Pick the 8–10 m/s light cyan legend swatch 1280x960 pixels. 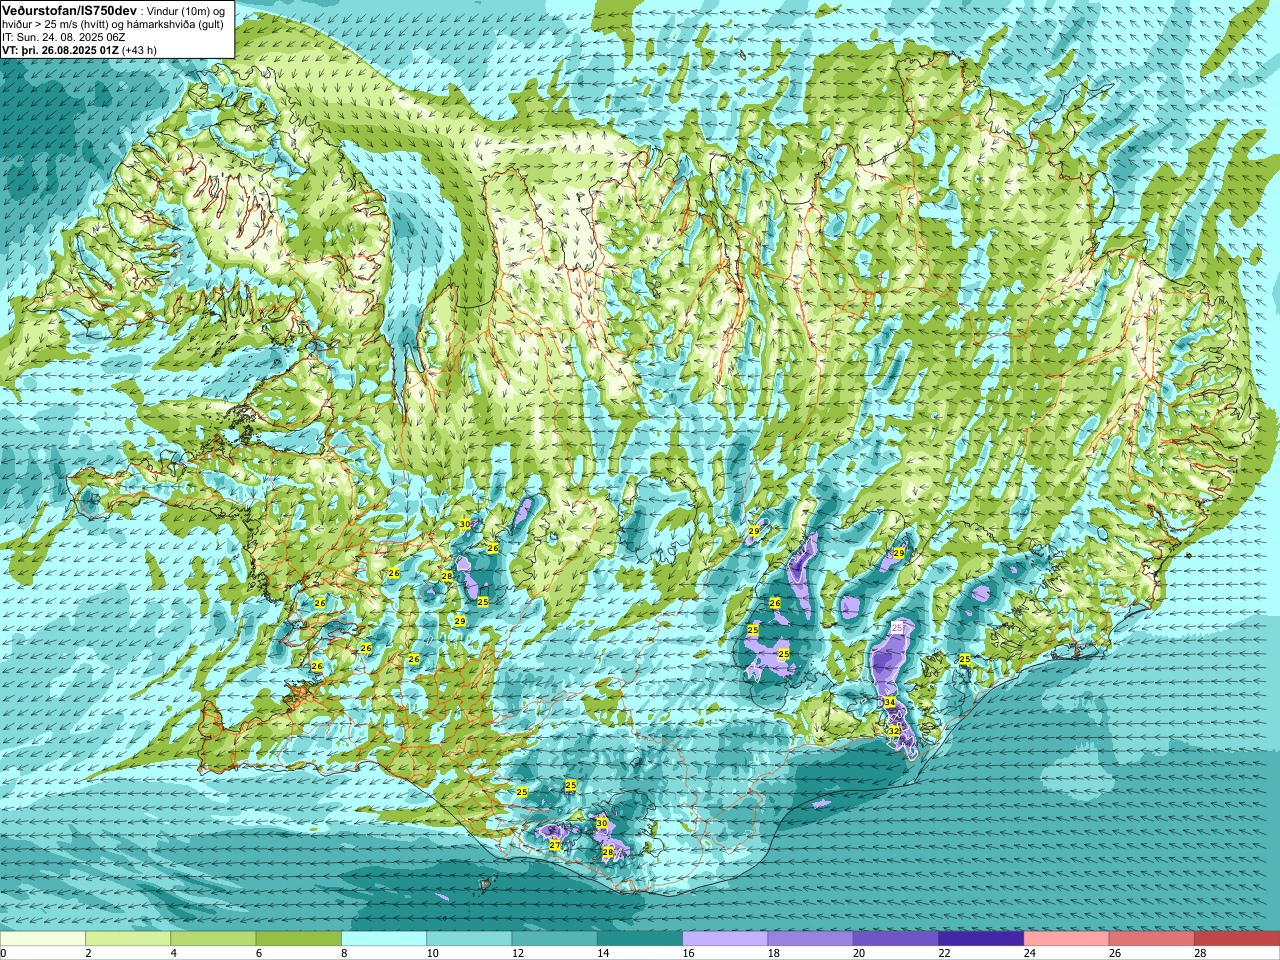(x=384, y=939)
